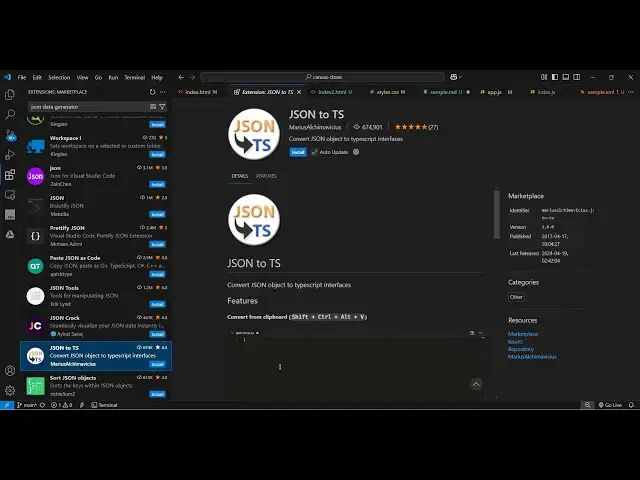
Task: Open the Edit menu
Action: (x=37, y=77)
